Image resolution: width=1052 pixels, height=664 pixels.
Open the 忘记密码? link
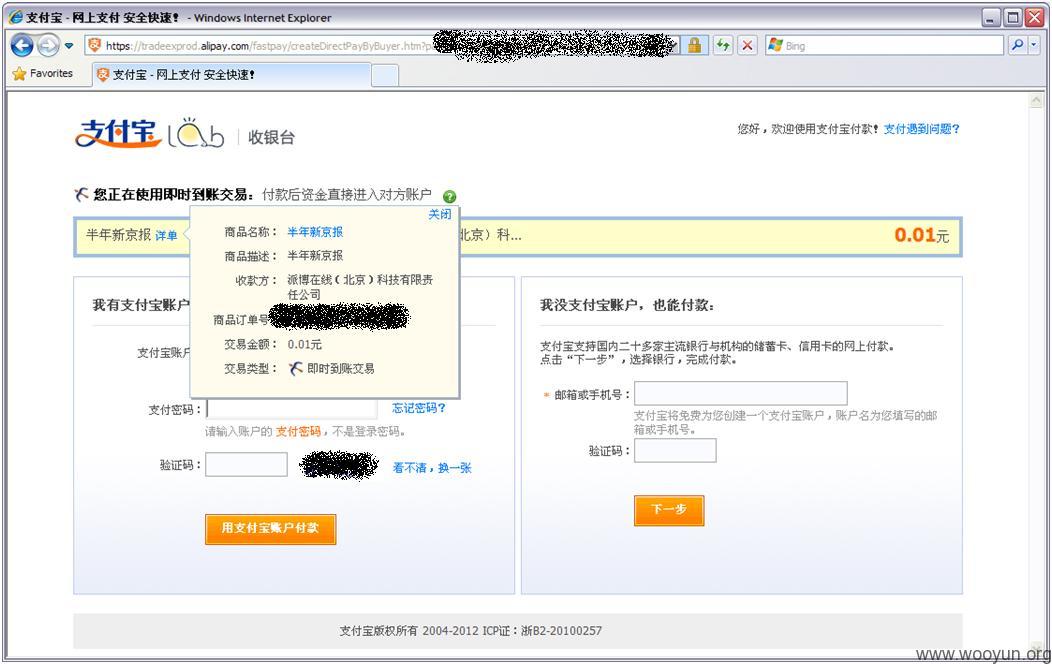click(419, 408)
